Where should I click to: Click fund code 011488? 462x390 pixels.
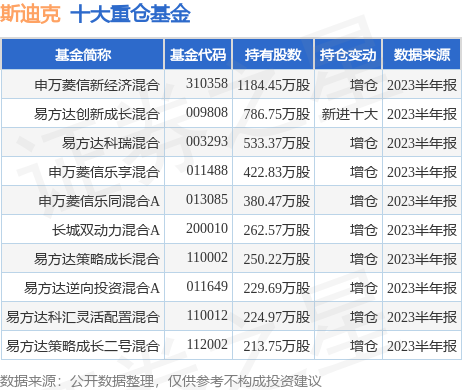click(207, 171)
